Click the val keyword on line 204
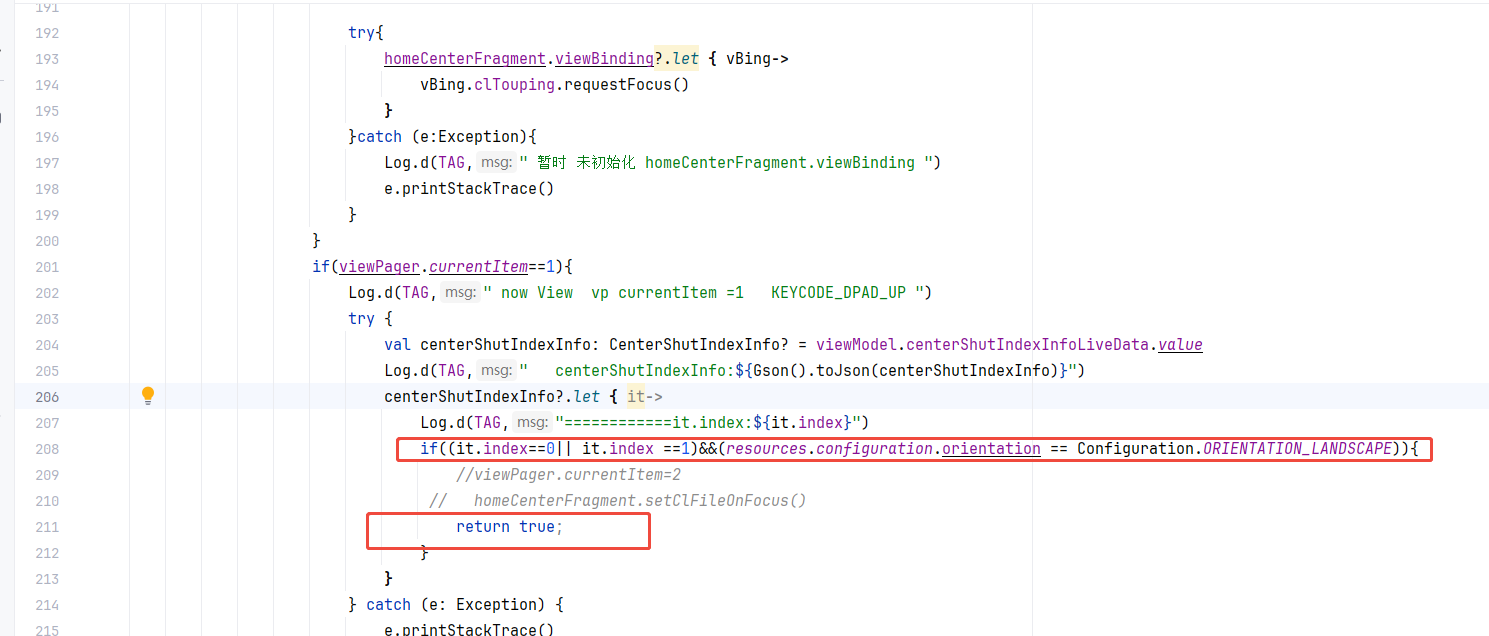The width and height of the screenshot is (1489, 636). click(397, 345)
